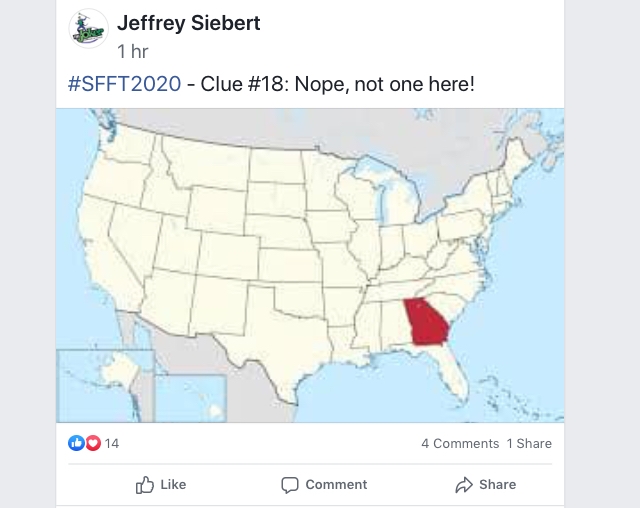Viewport: 640px width, 508px height.
Task: View the 1 Share link
Action: click(x=529, y=444)
